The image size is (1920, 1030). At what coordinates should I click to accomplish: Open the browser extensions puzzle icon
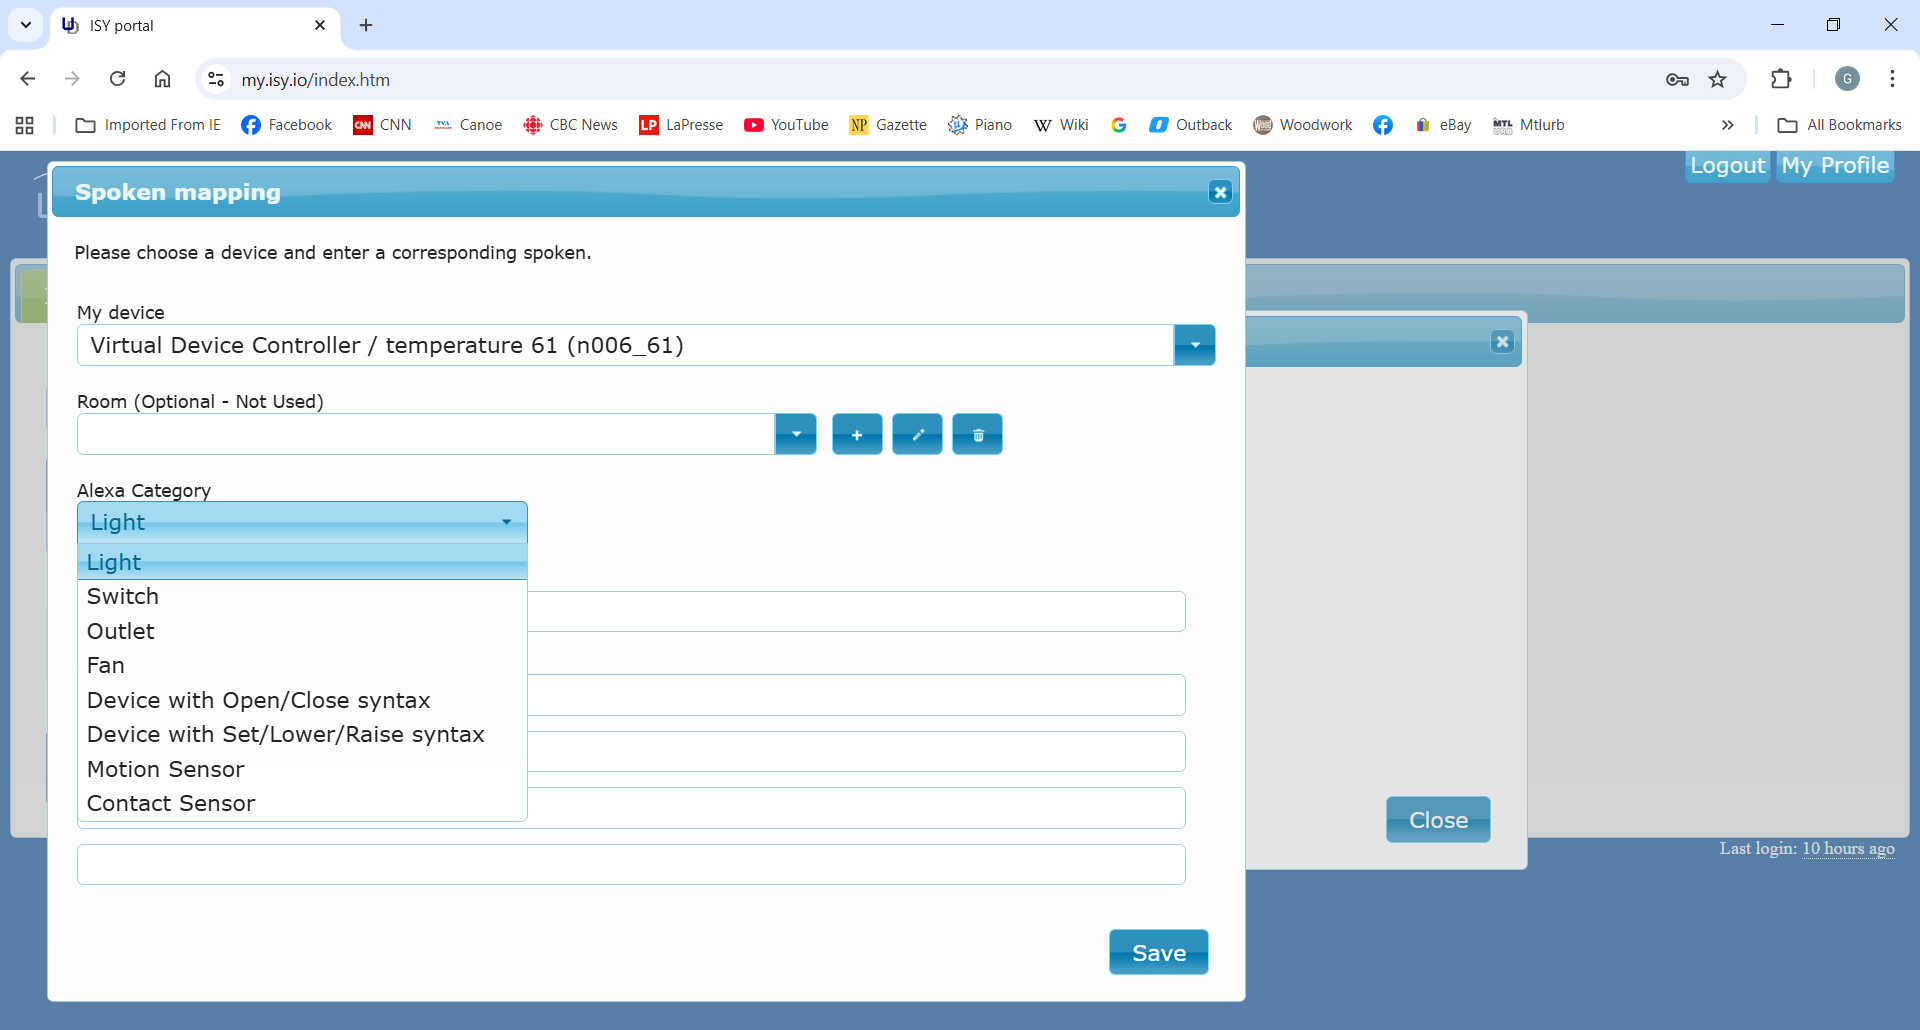click(1781, 80)
